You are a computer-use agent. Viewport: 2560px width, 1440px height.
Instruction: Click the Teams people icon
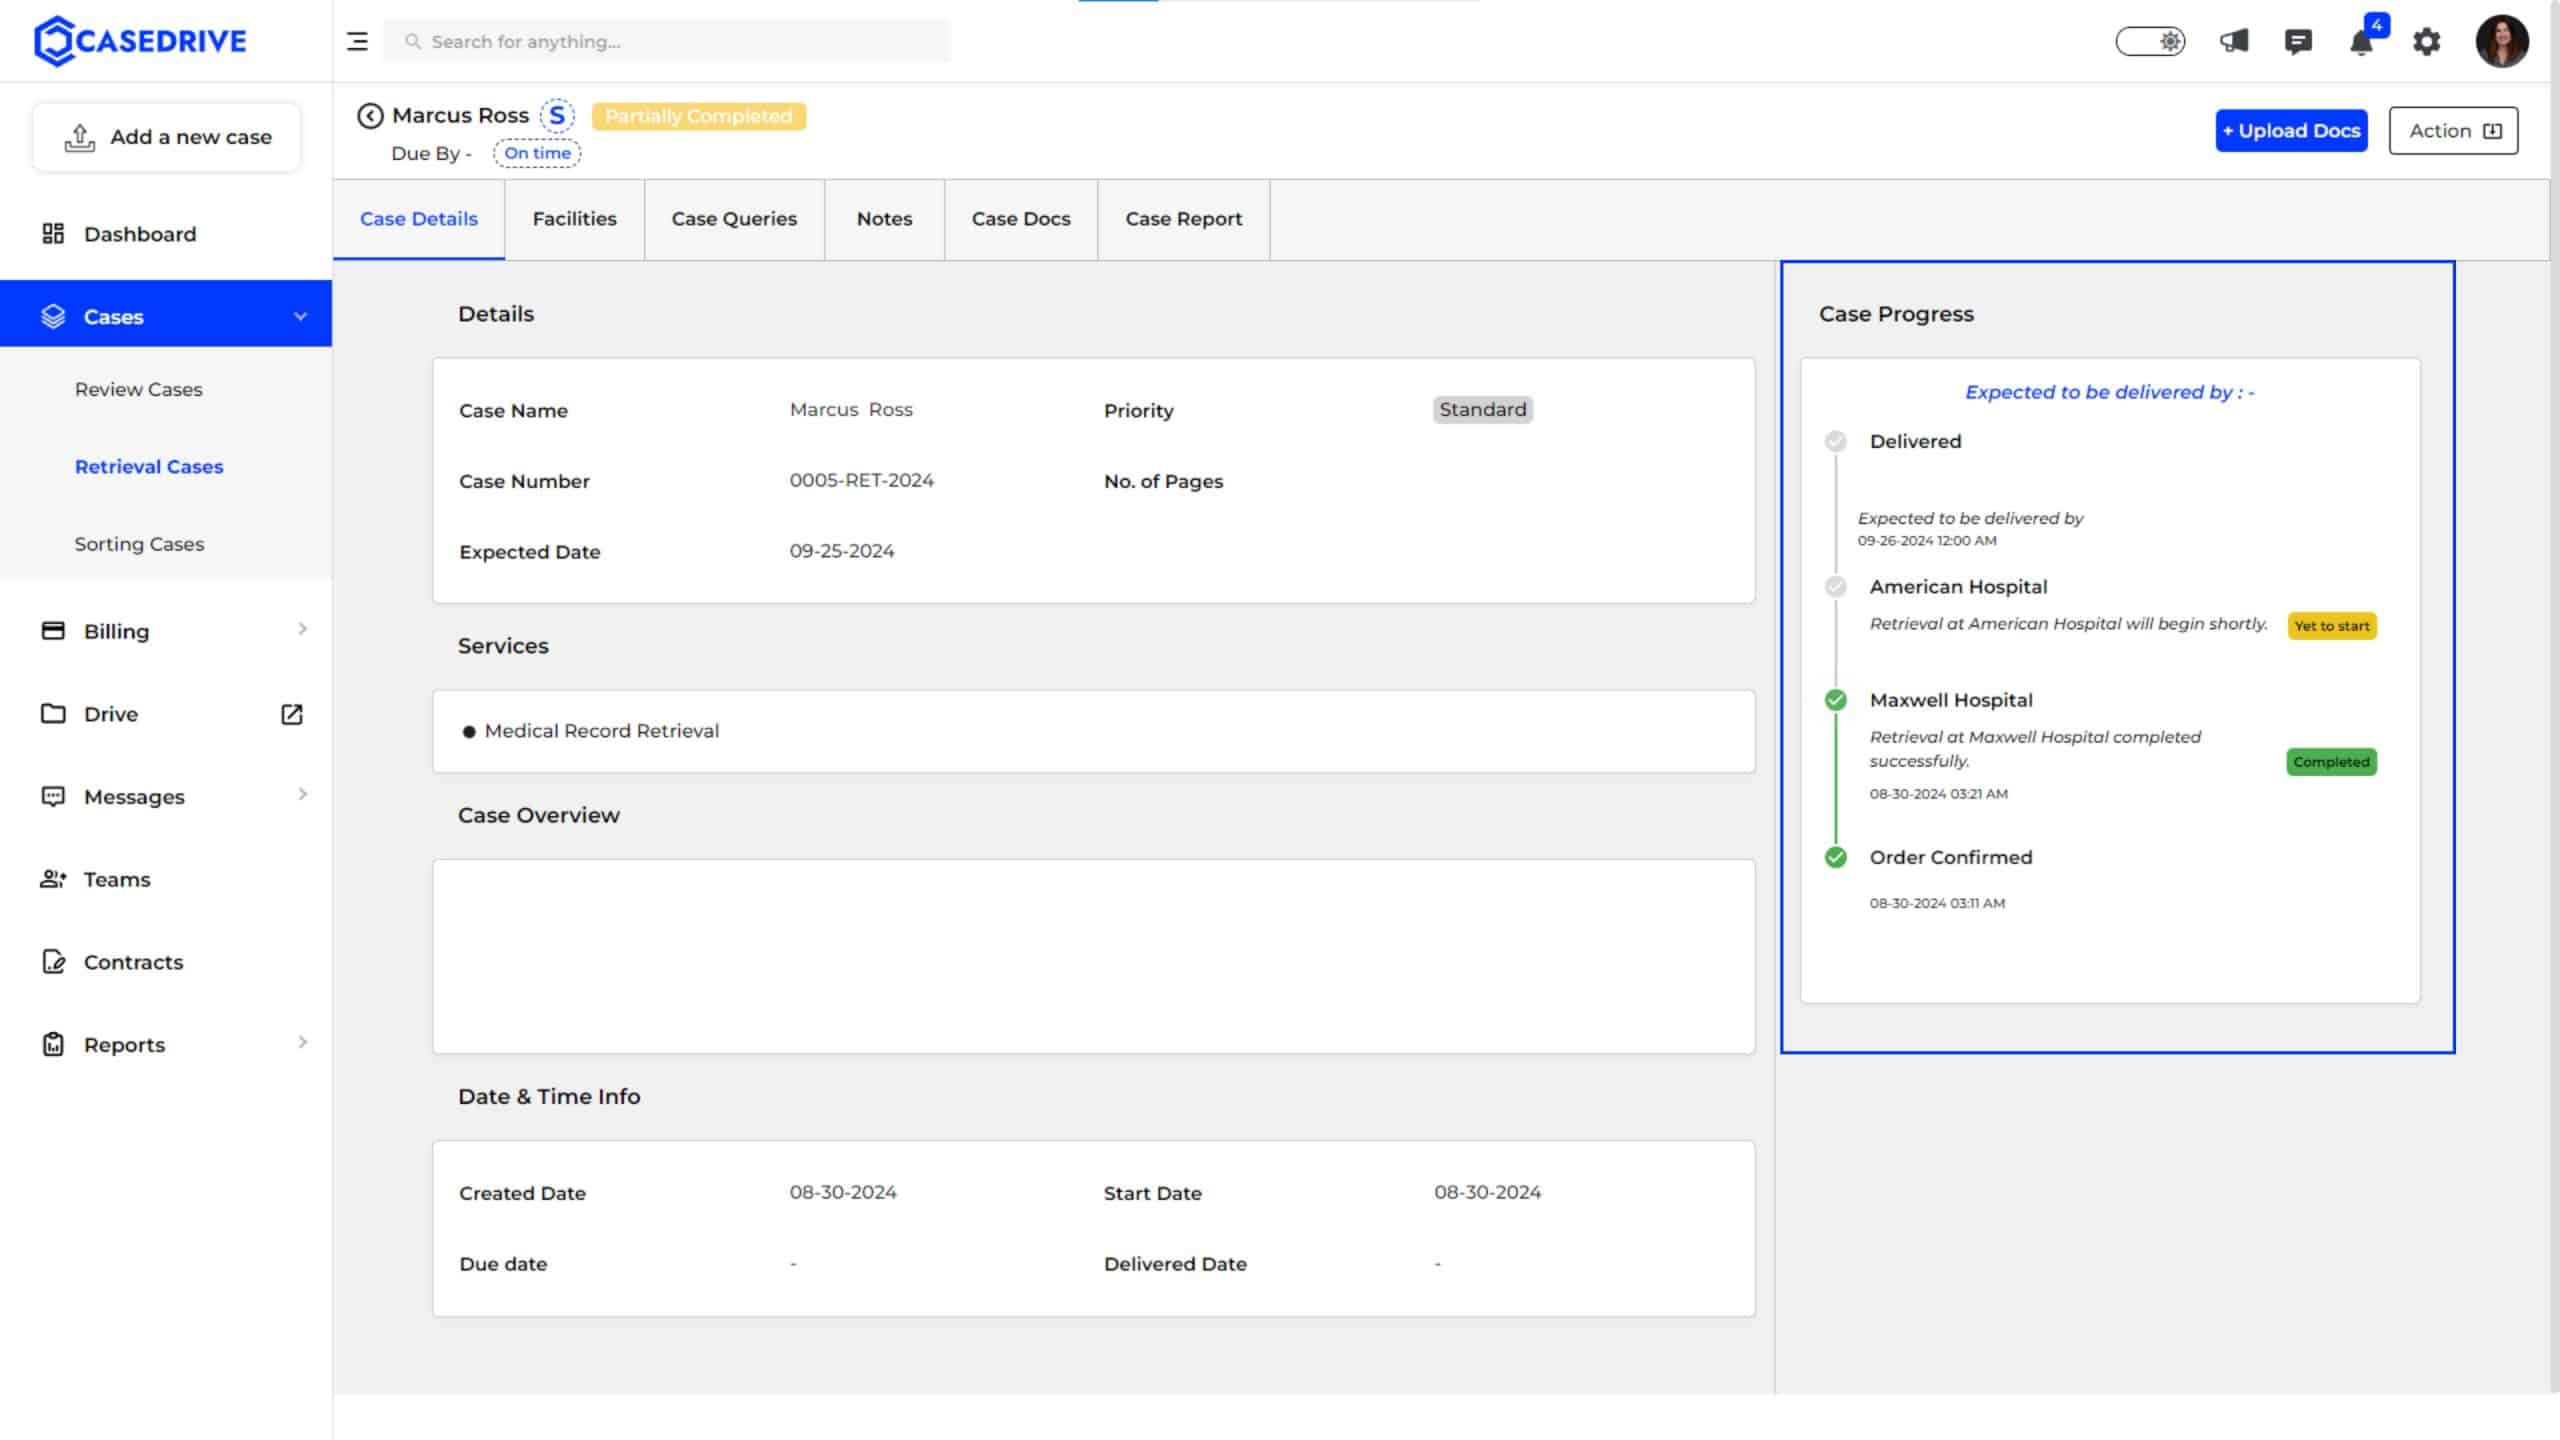[53, 879]
